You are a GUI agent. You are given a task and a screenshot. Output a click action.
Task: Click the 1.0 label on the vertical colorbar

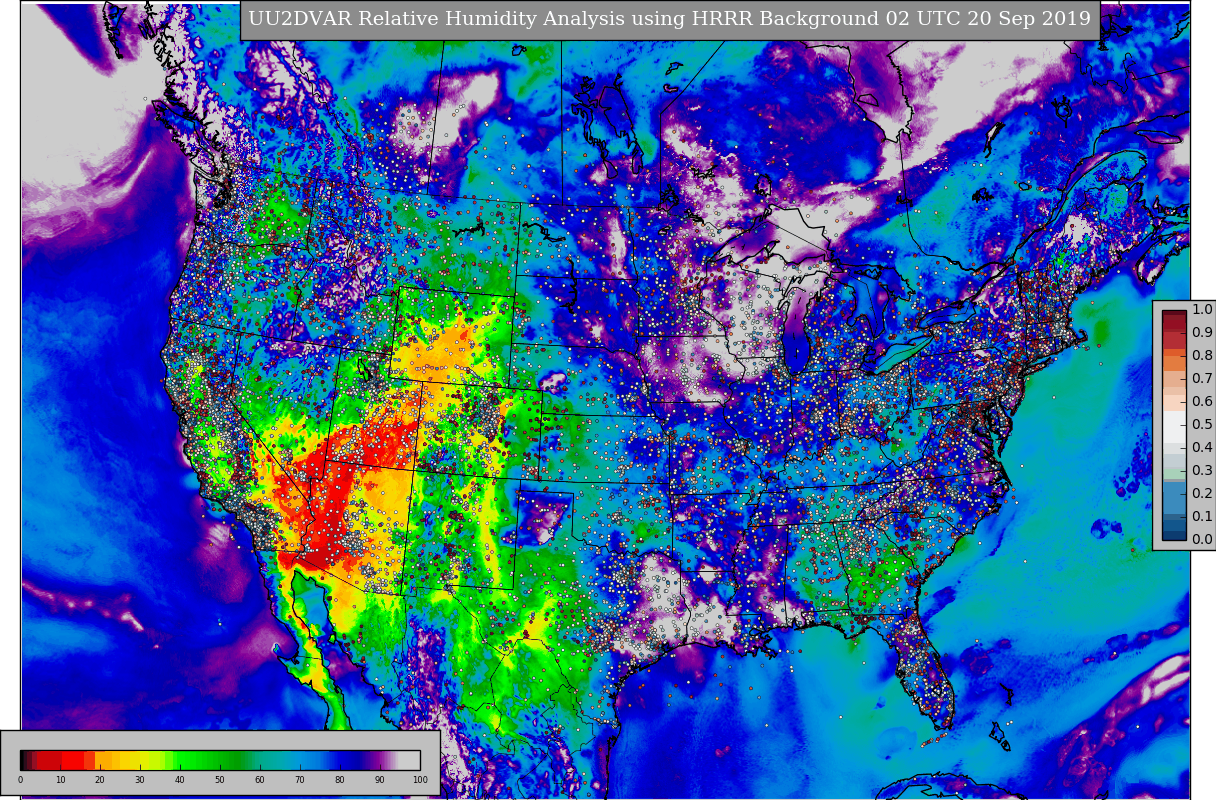[1202, 309]
